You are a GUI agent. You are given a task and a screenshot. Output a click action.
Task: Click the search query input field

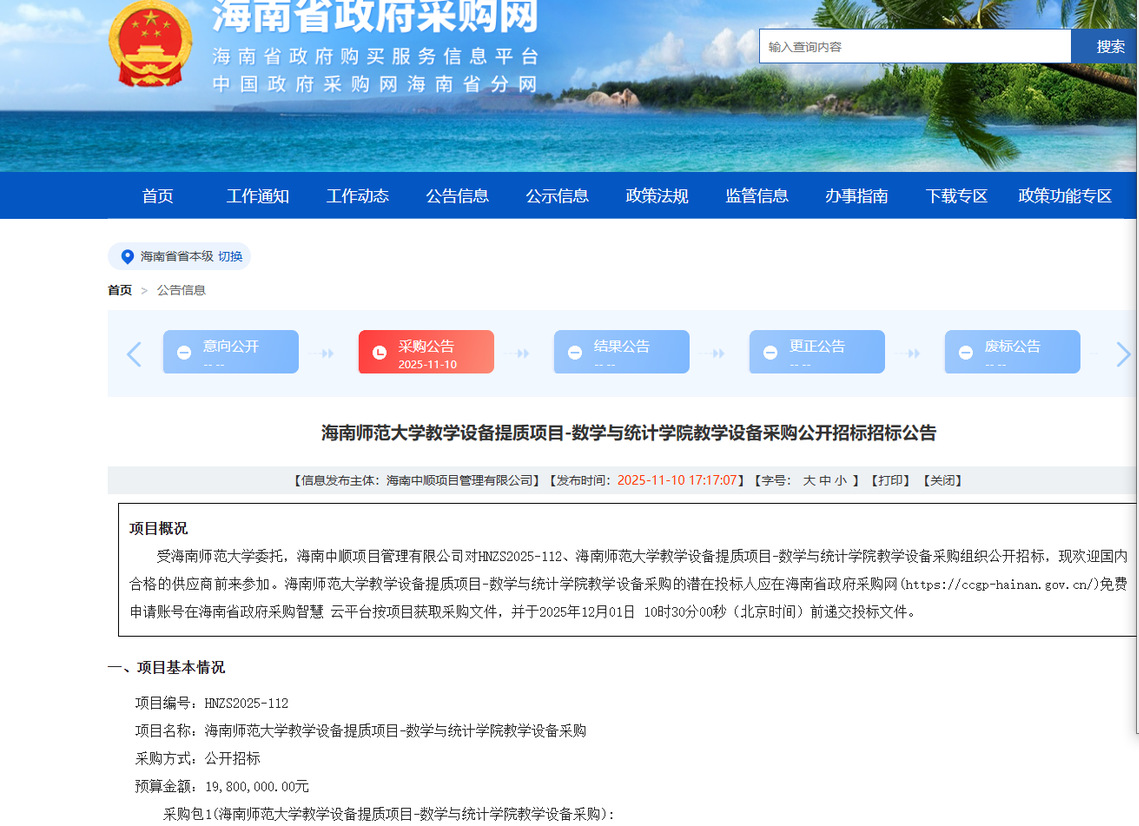(914, 47)
